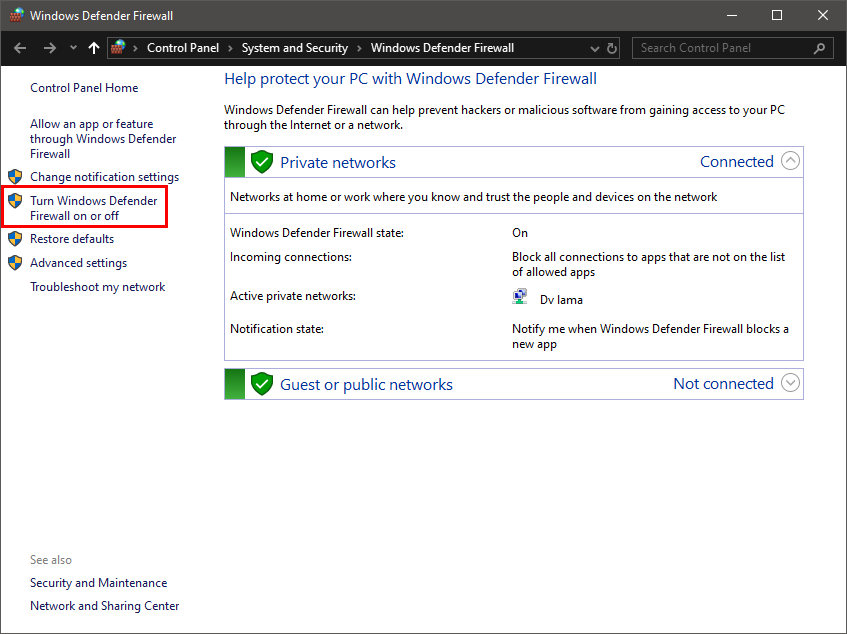Click the Restore defaults link

[72, 239]
